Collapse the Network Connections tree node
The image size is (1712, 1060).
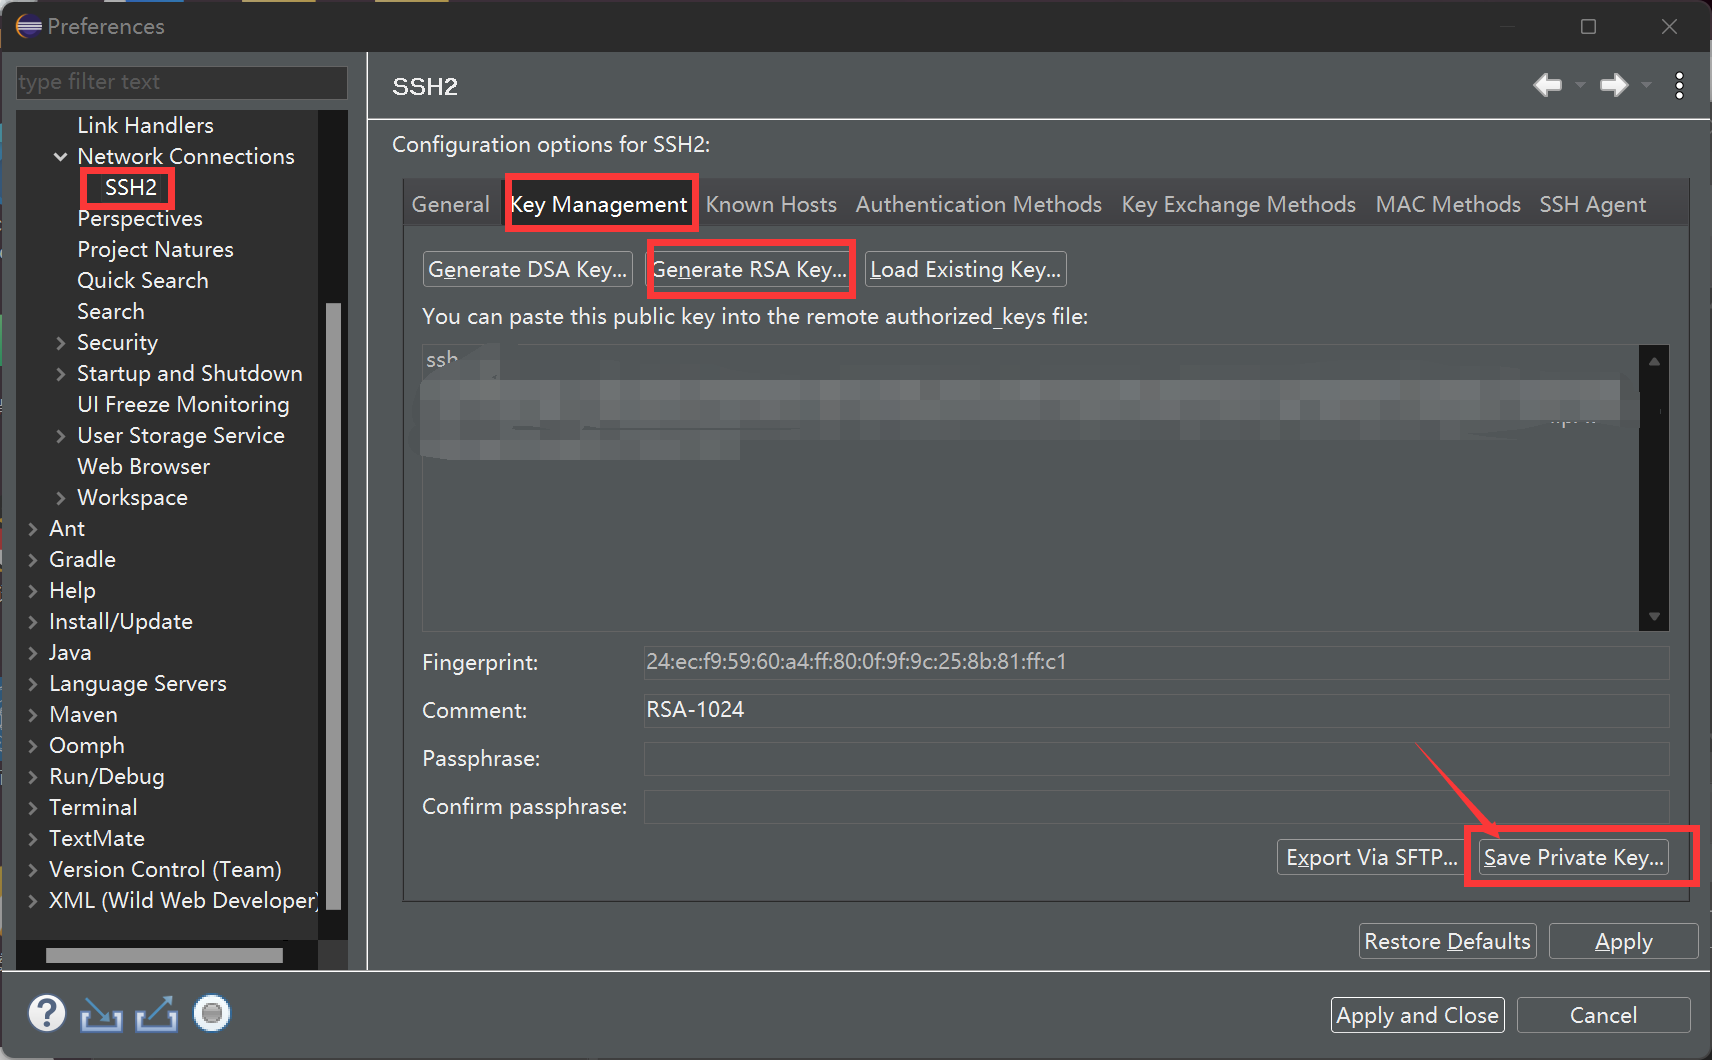(x=61, y=157)
